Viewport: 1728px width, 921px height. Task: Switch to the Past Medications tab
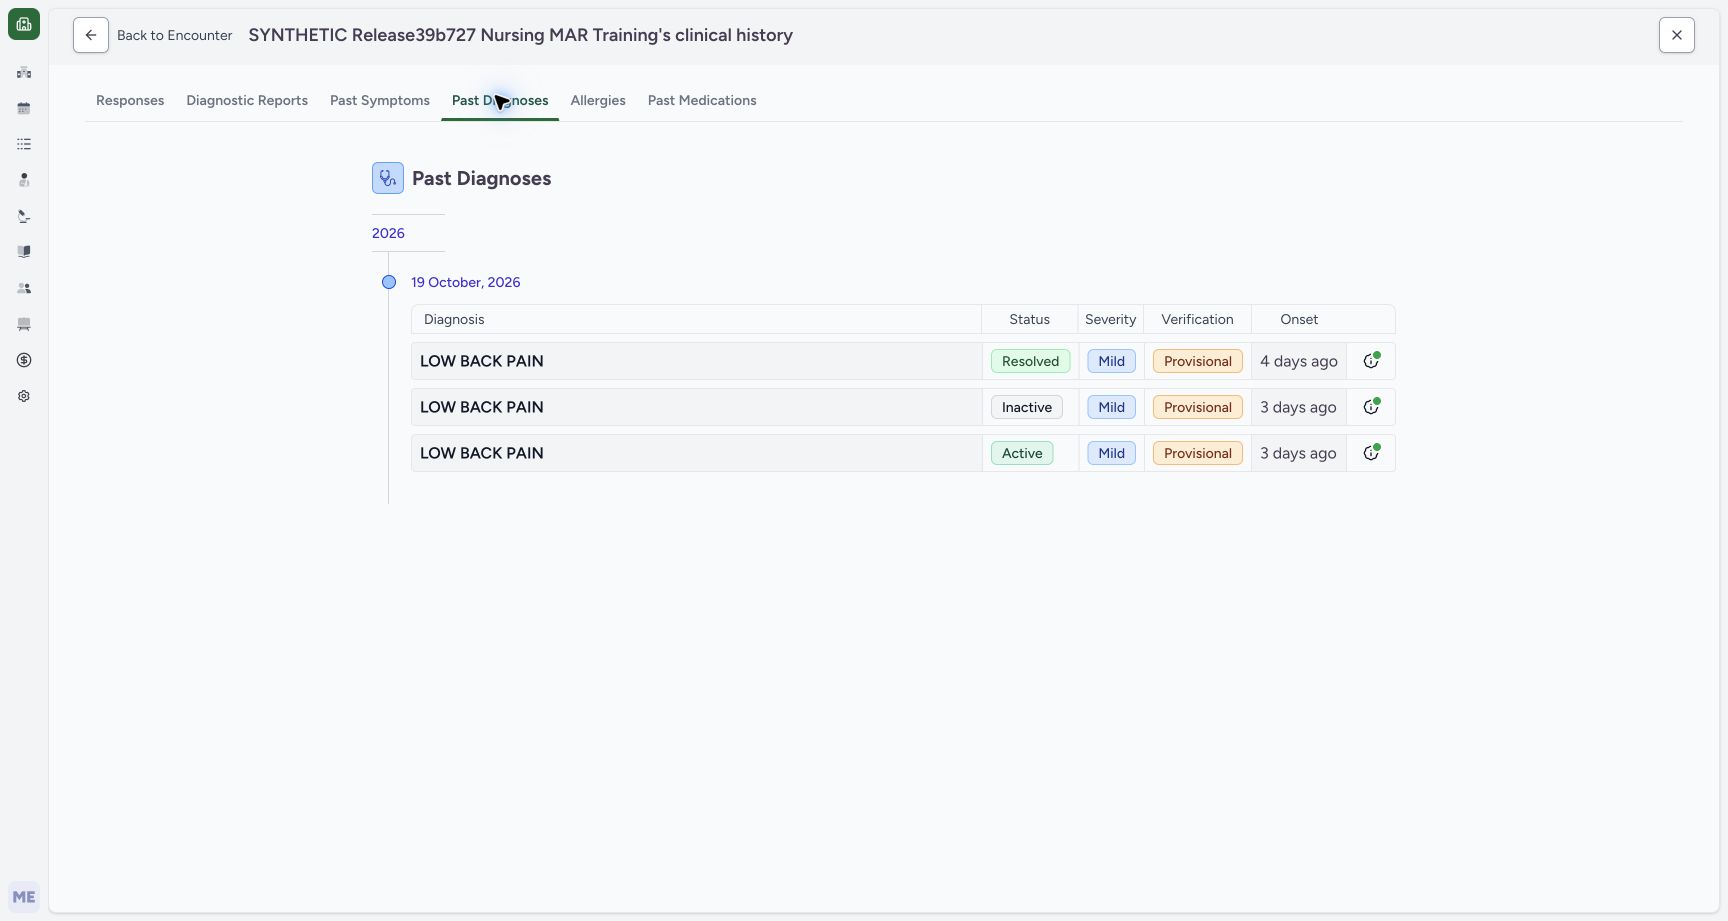[x=702, y=100]
